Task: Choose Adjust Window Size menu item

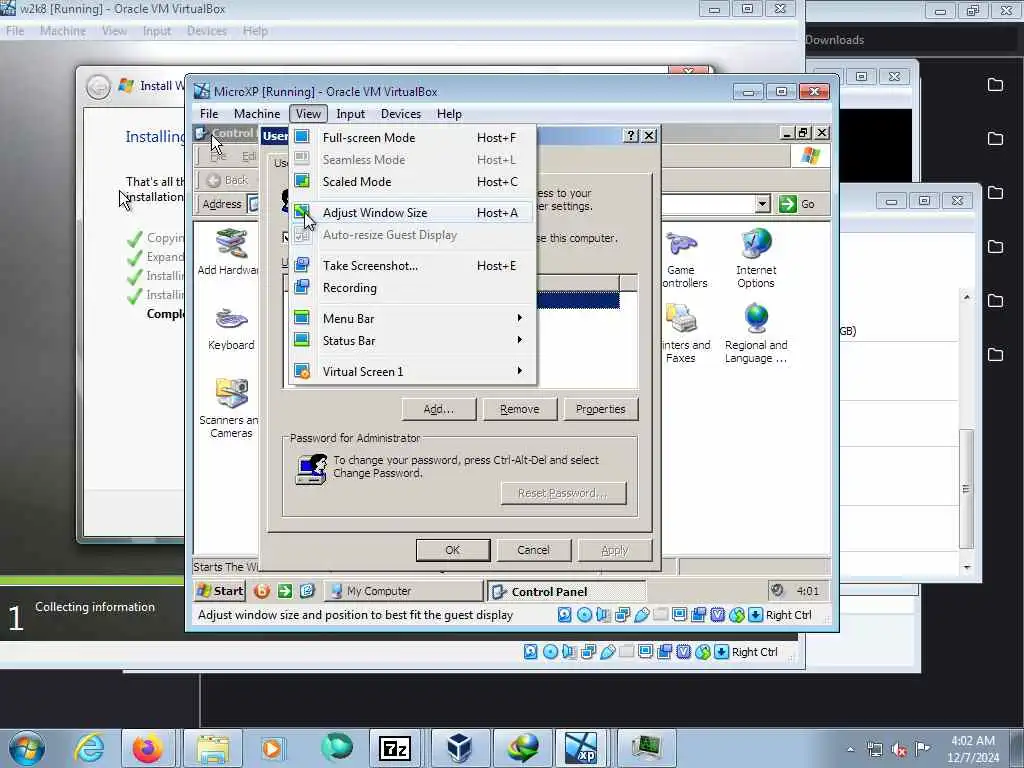Action: coord(412,213)
